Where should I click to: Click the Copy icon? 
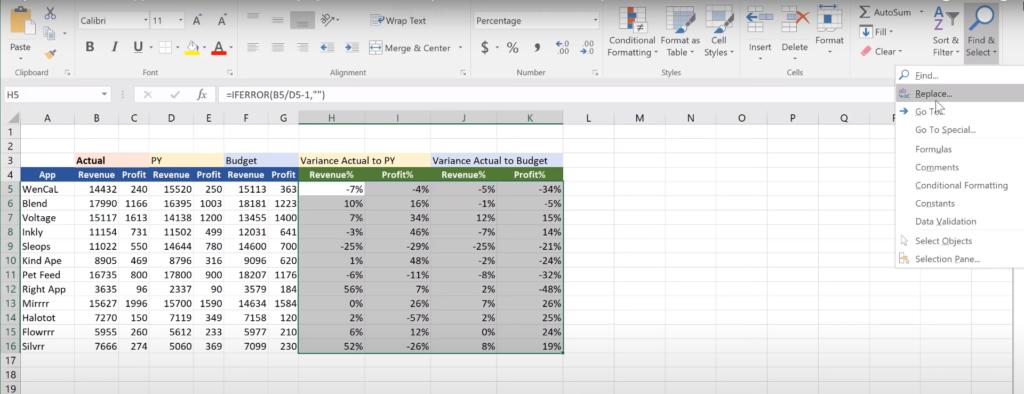tap(49, 33)
